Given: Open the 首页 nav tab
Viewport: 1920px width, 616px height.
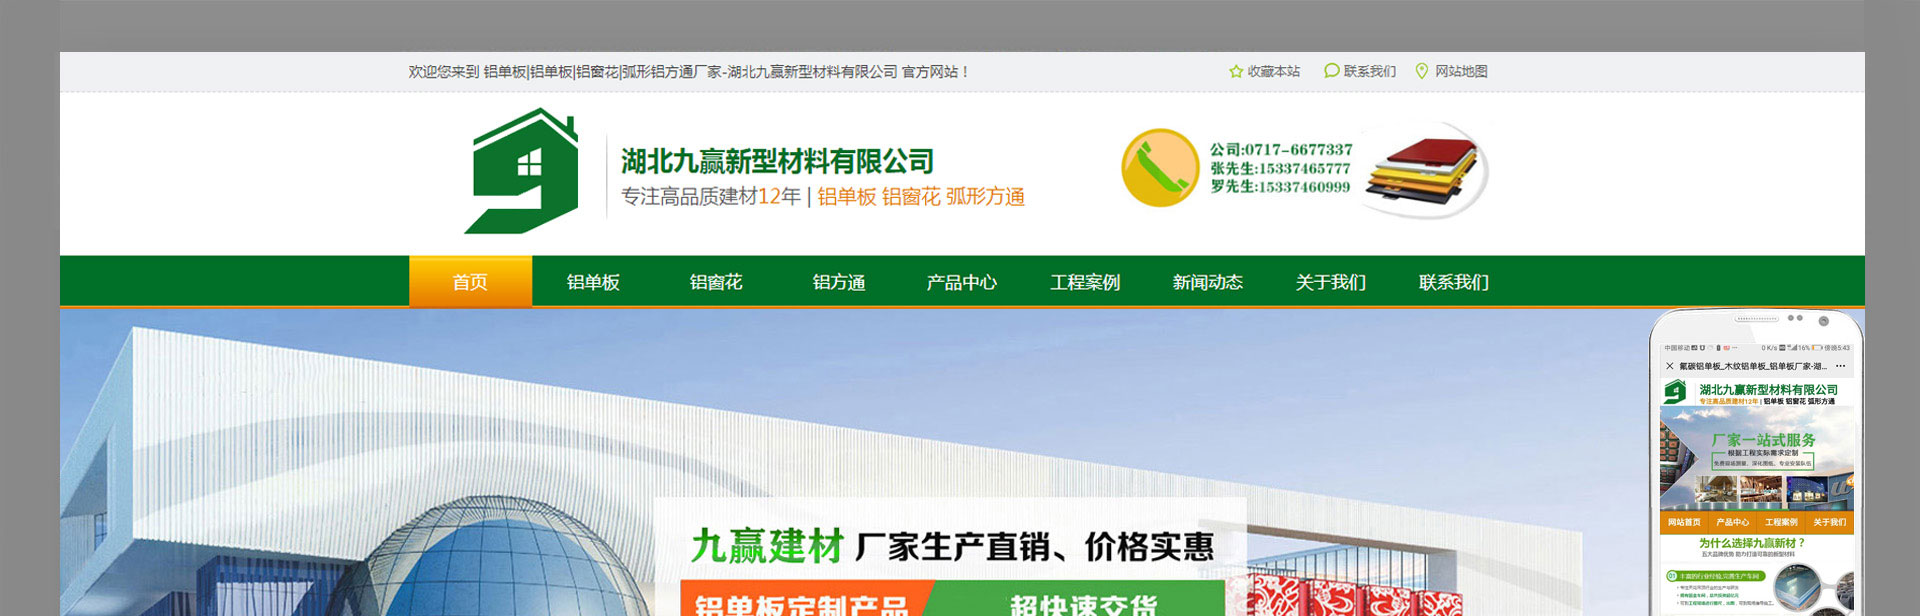Looking at the screenshot, I should (x=470, y=282).
